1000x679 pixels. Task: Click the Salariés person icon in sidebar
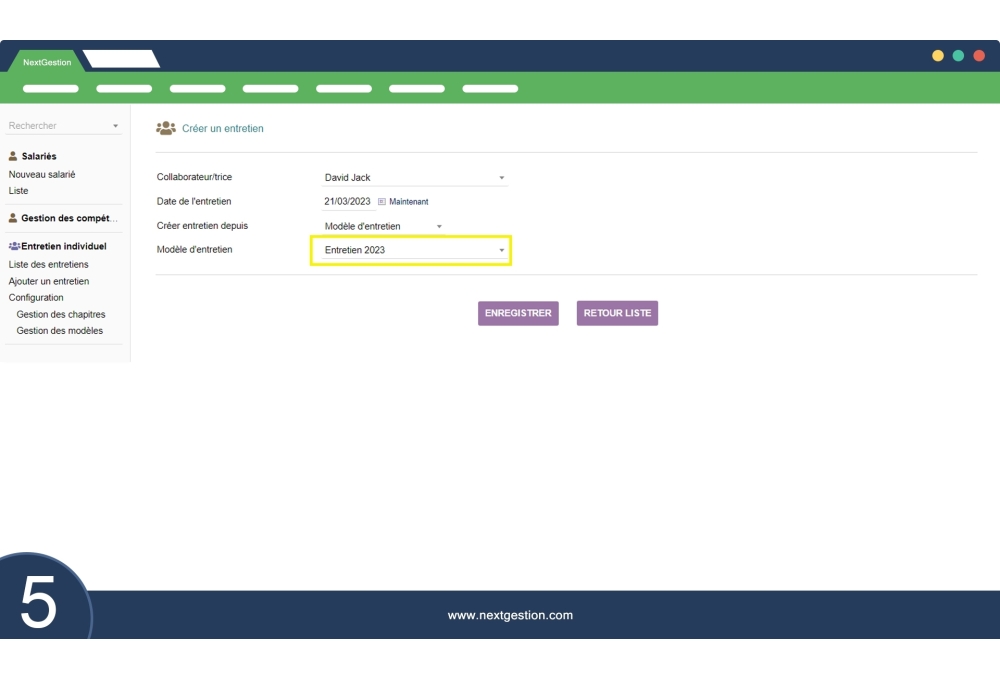(13, 156)
